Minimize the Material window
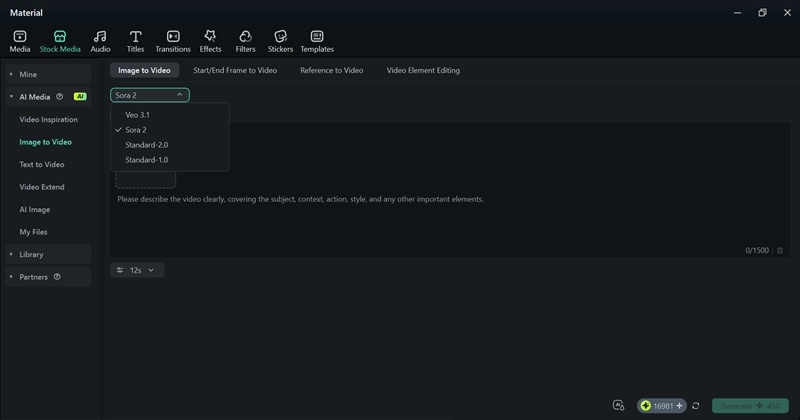800x420 pixels. pos(737,13)
